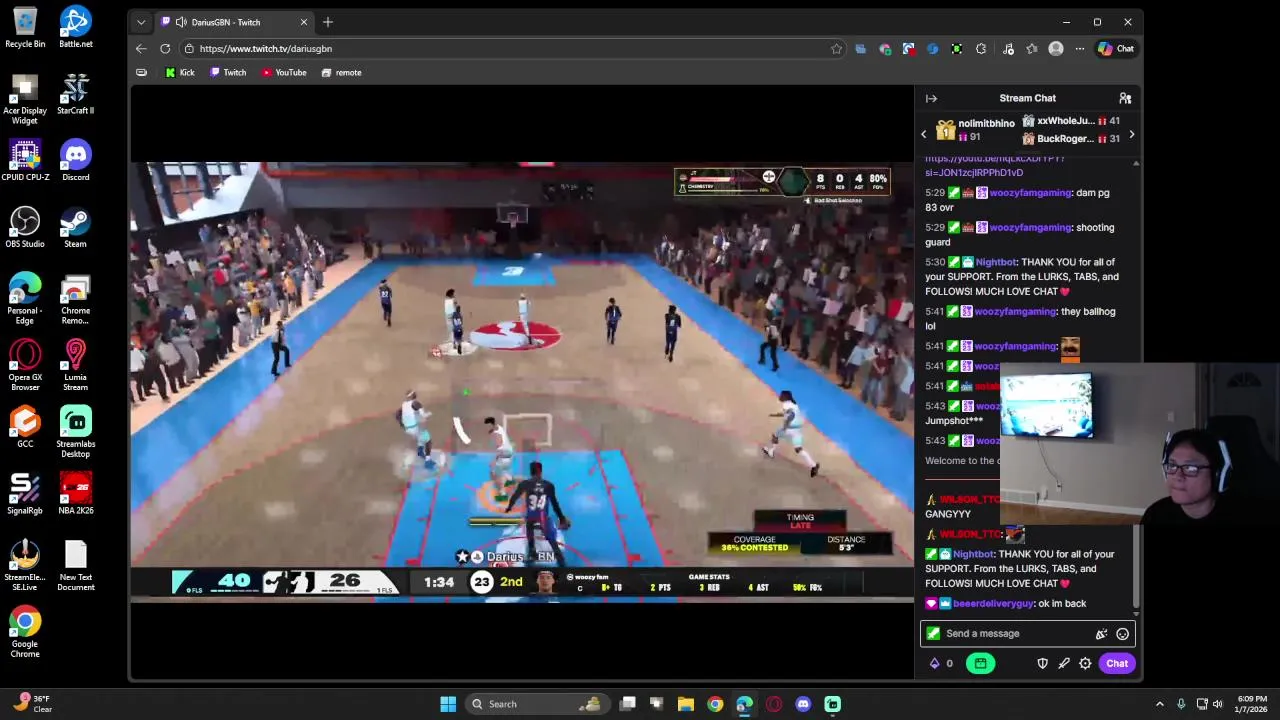Image resolution: width=1280 pixels, height=720 pixels.
Task: Open the moderation shield settings
Action: [x=1042, y=663]
